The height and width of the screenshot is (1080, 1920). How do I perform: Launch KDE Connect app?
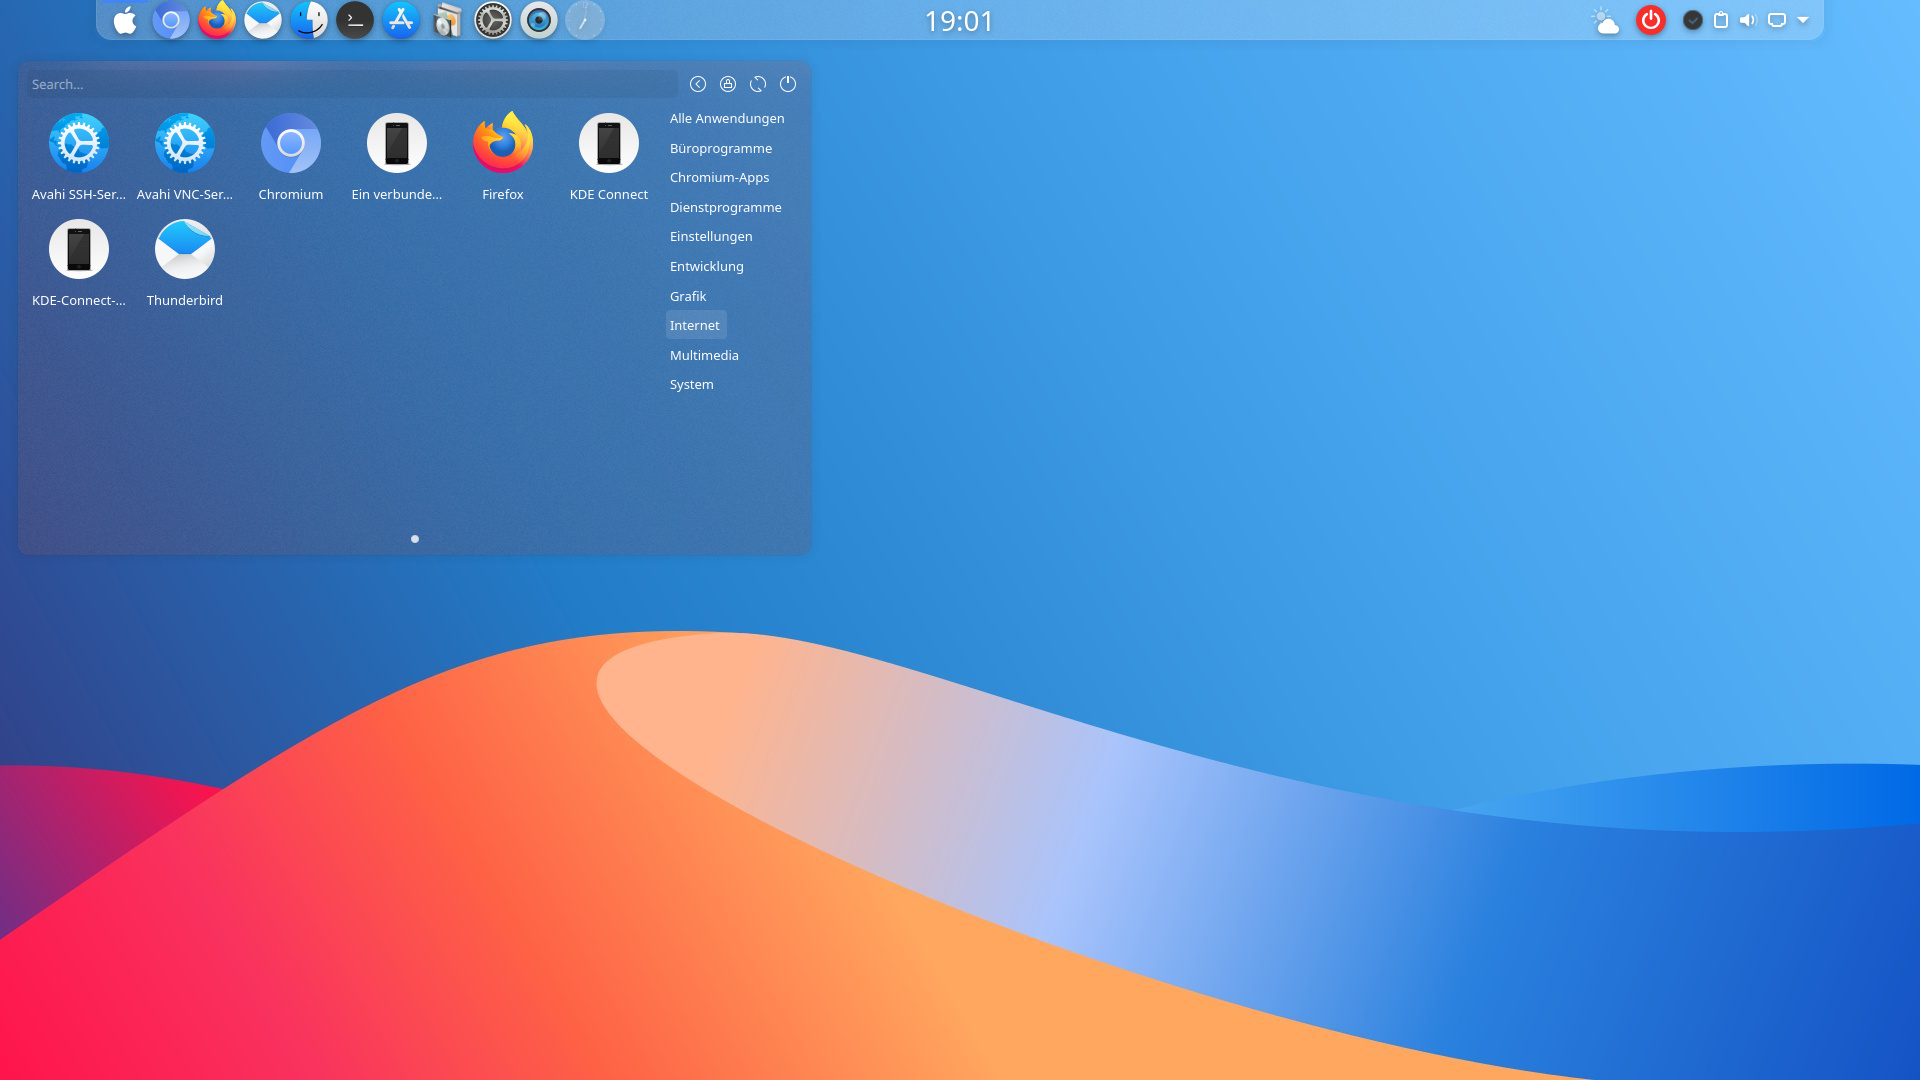pos(609,157)
